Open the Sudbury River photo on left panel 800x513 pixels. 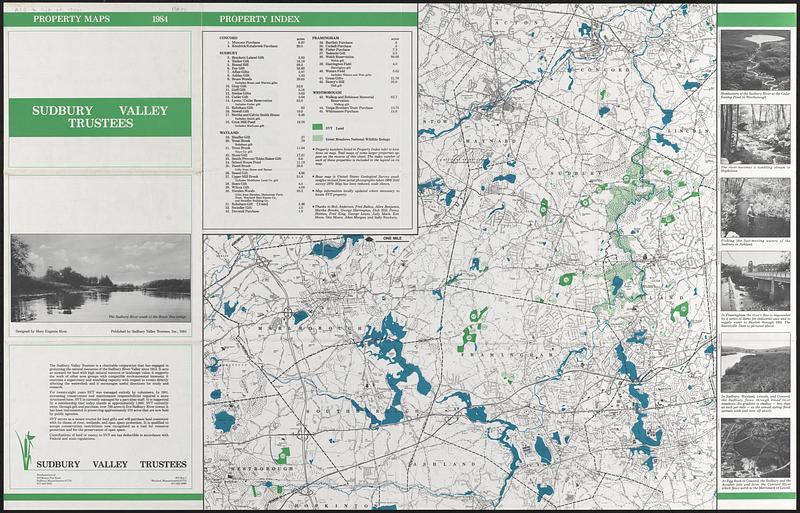(101, 278)
